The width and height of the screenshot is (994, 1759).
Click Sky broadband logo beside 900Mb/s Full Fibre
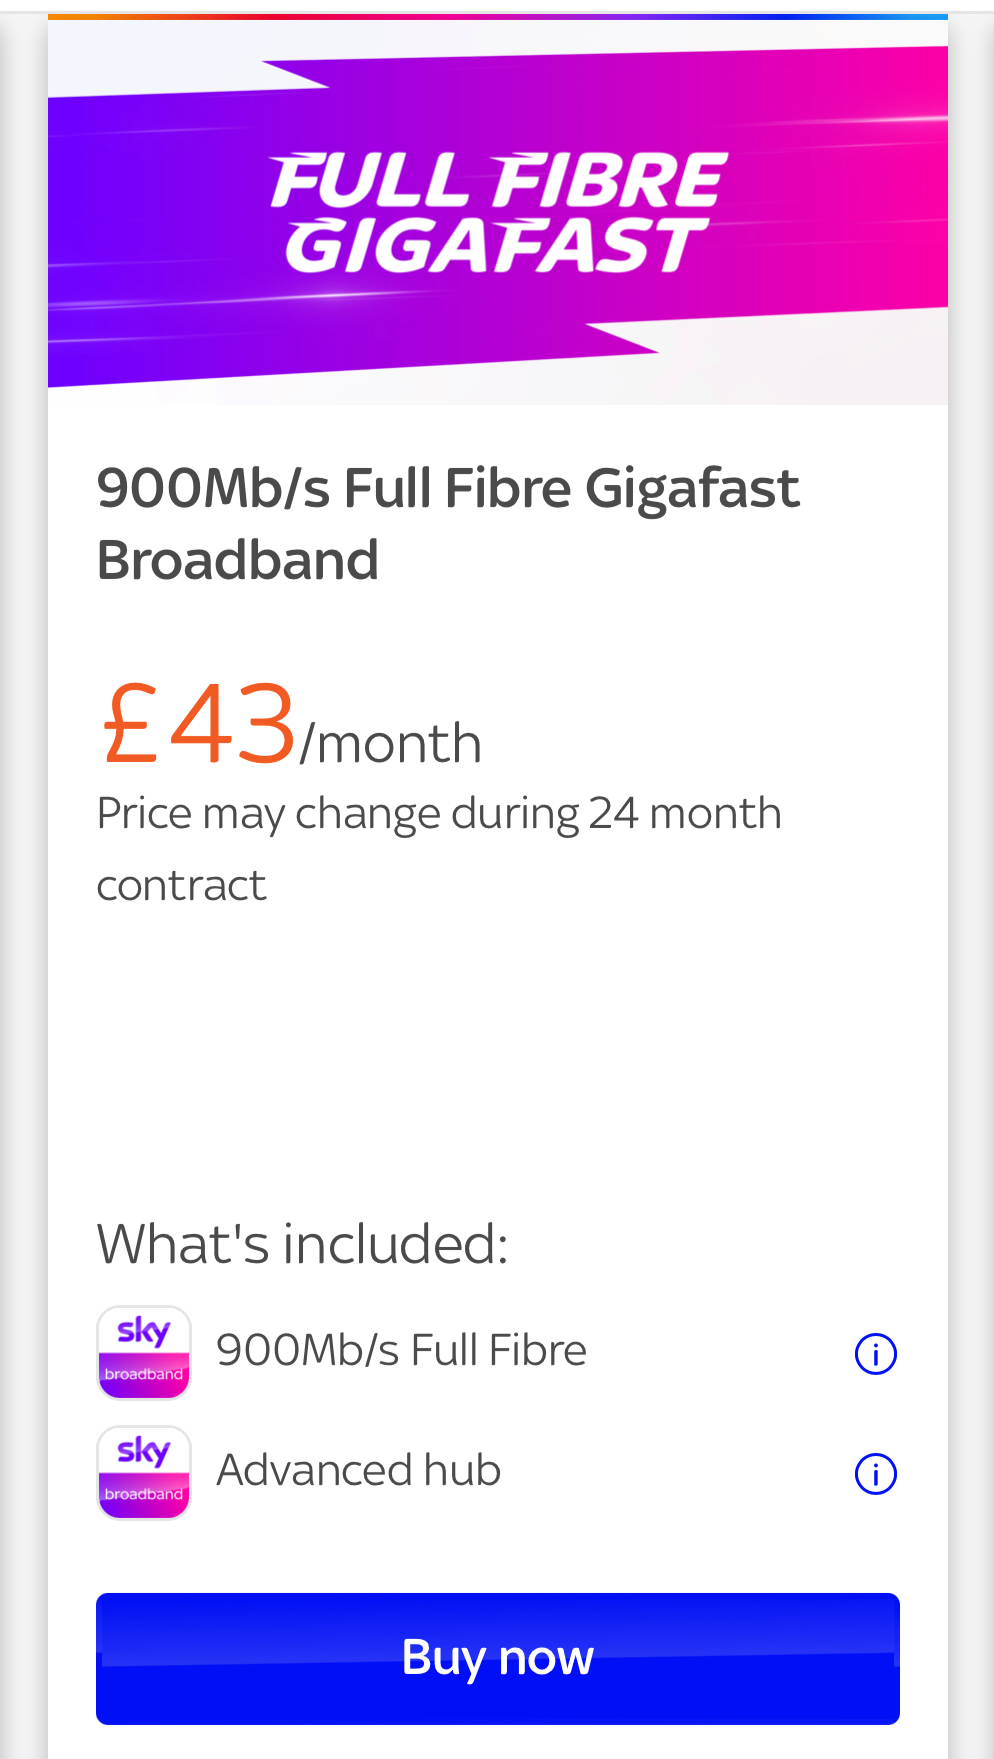[144, 1352]
